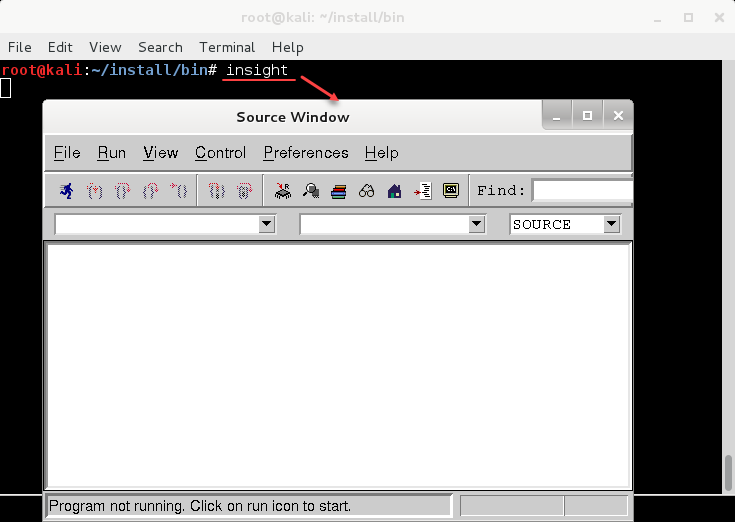Open the Breakpoints window icon
Image resolution: width=735 pixels, height=522 pixels.
pyautogui.click(x=423, y=191)
